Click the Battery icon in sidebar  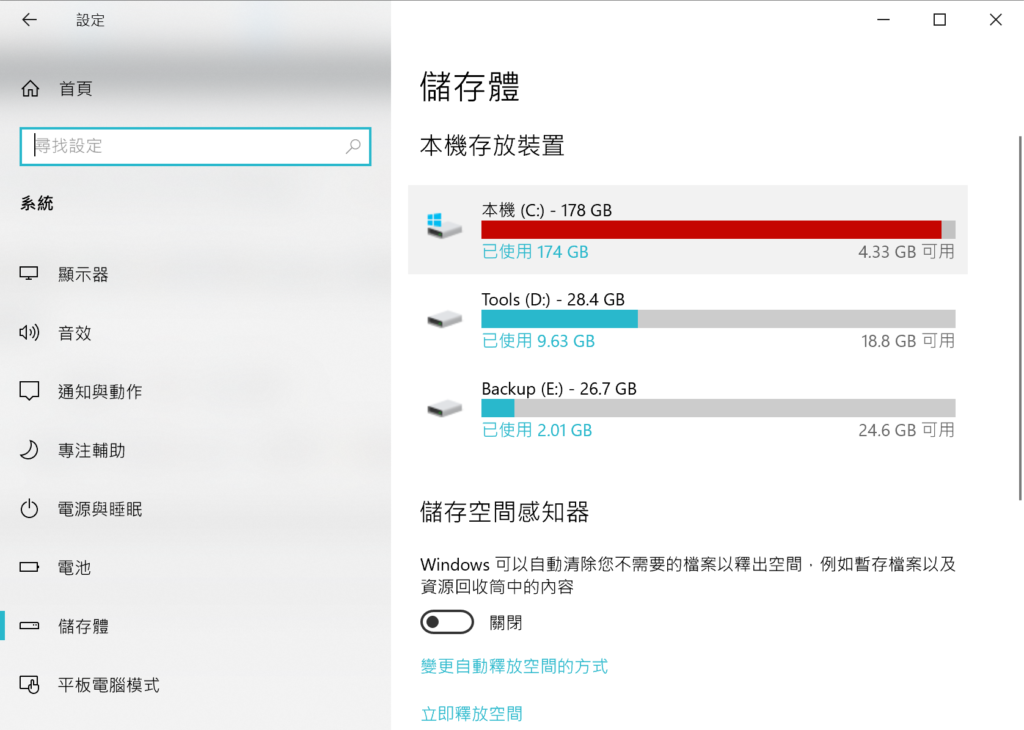29,567
